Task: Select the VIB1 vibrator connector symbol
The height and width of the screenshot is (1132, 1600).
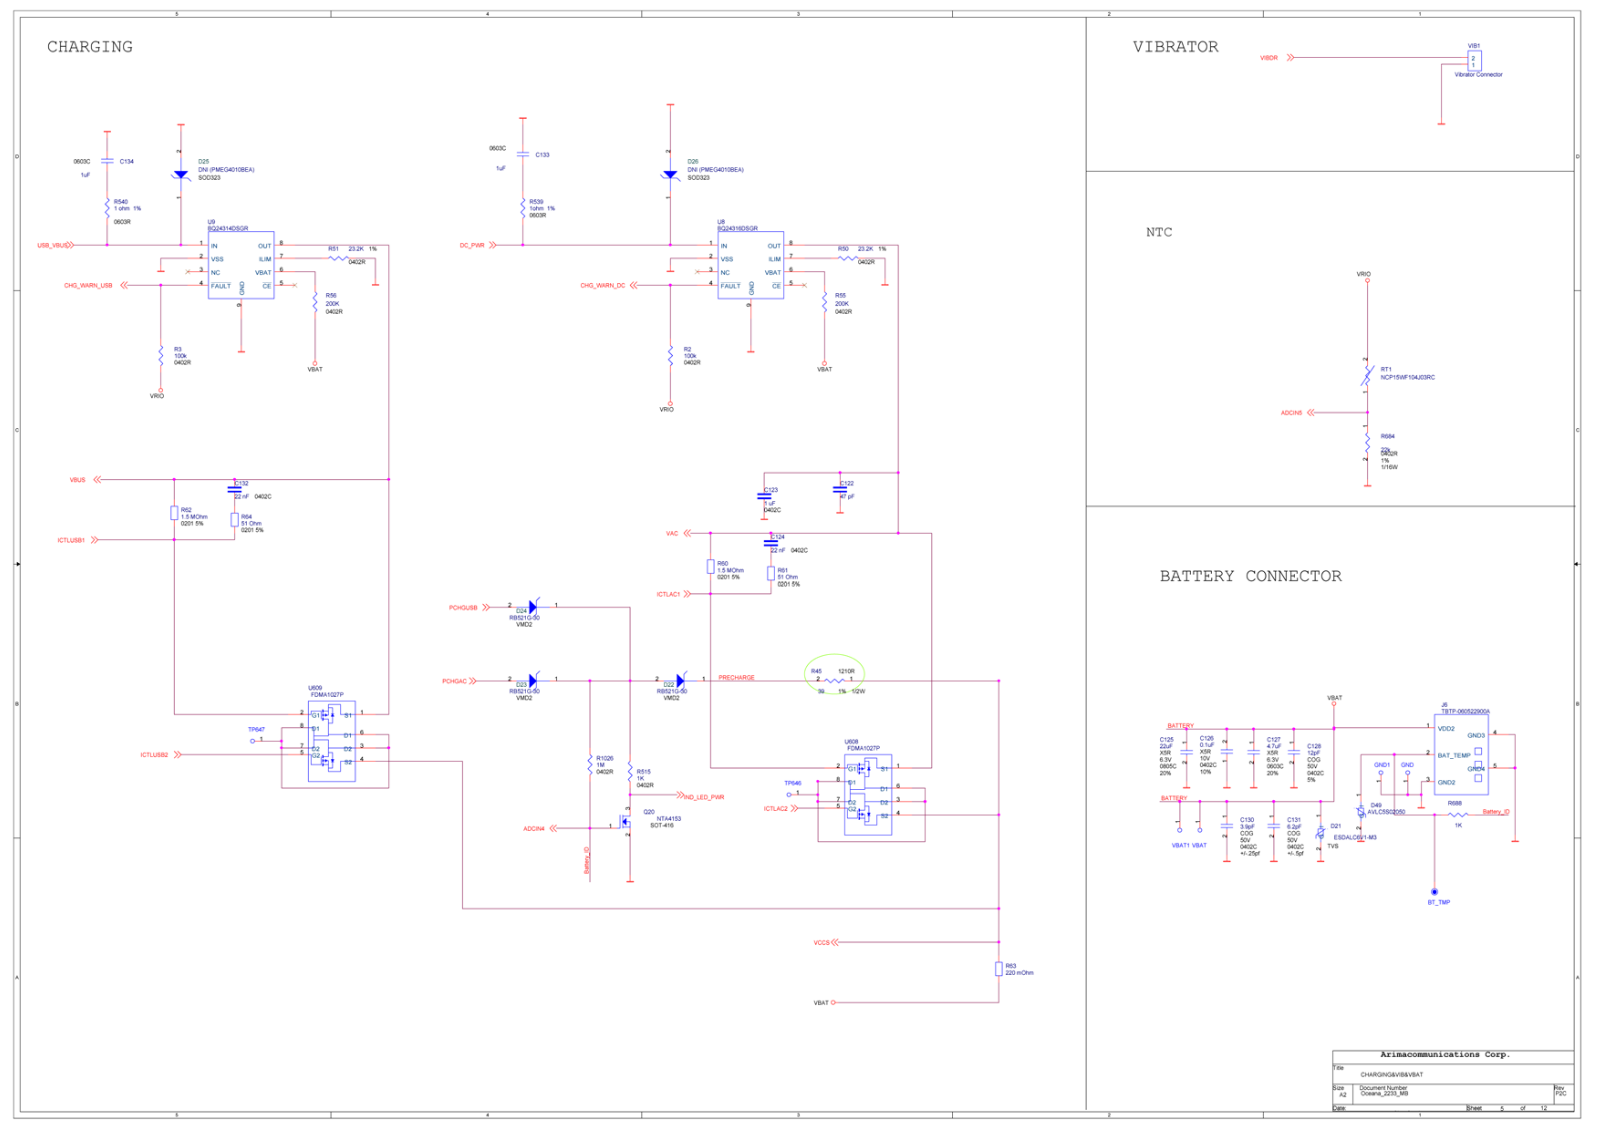Action: pos(1474,61)
